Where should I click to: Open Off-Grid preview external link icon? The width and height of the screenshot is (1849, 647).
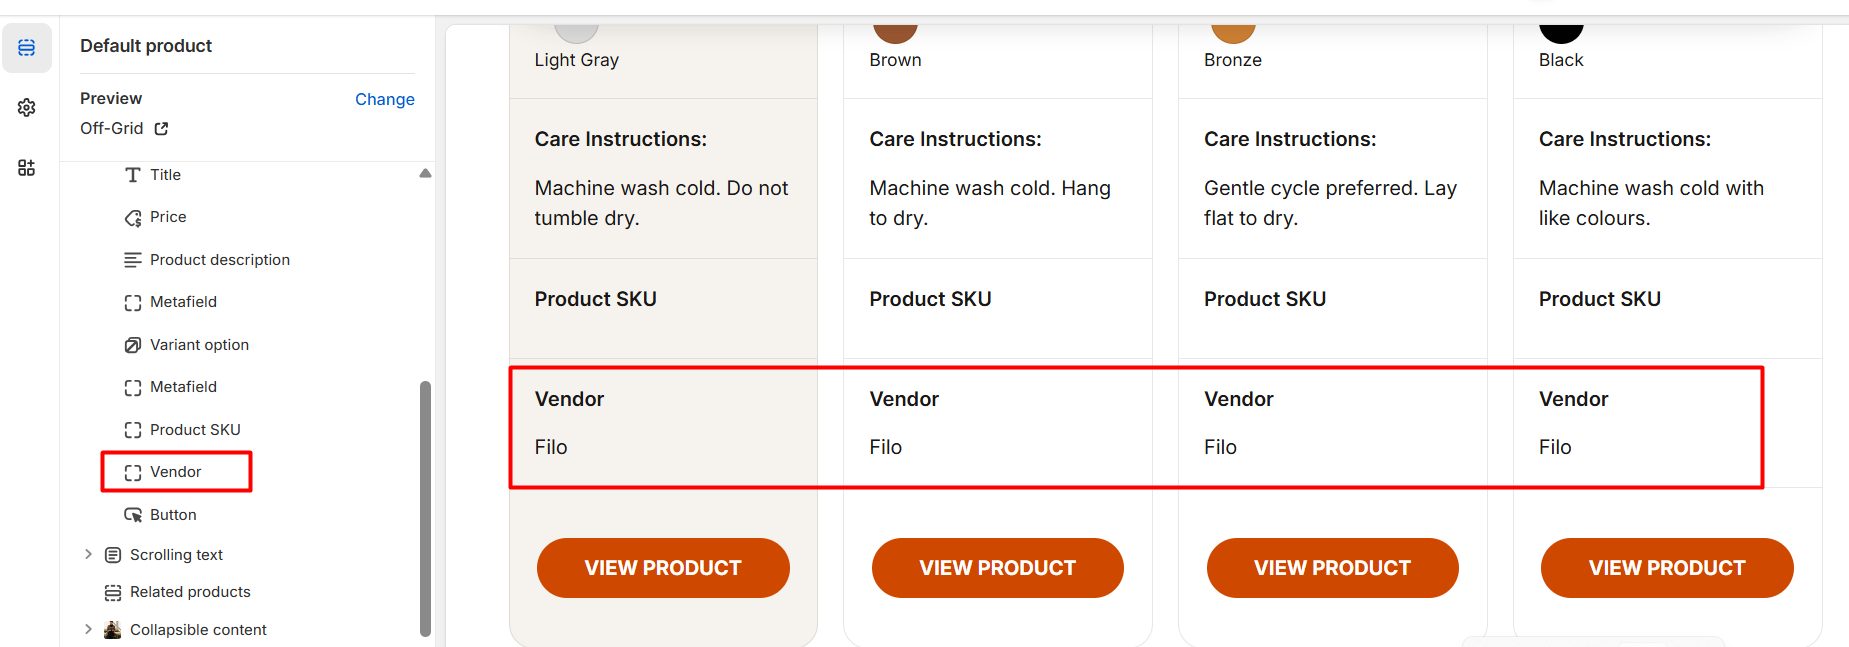click(161, 129)
